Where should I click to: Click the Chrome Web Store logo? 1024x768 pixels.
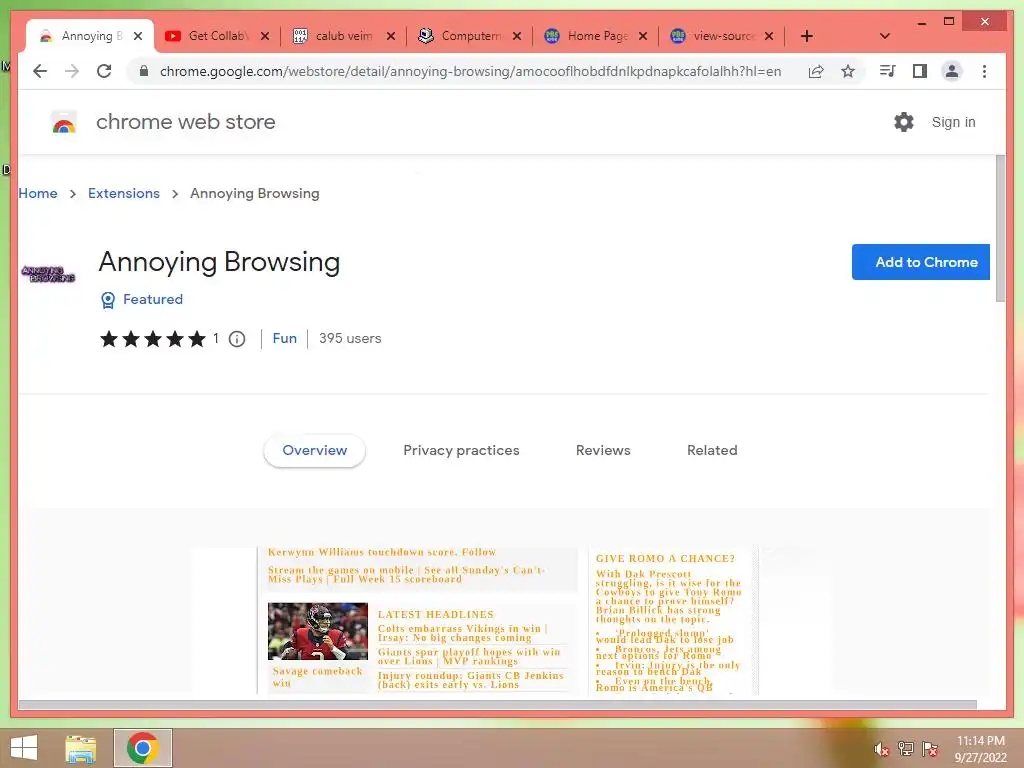tap(64, 122)
